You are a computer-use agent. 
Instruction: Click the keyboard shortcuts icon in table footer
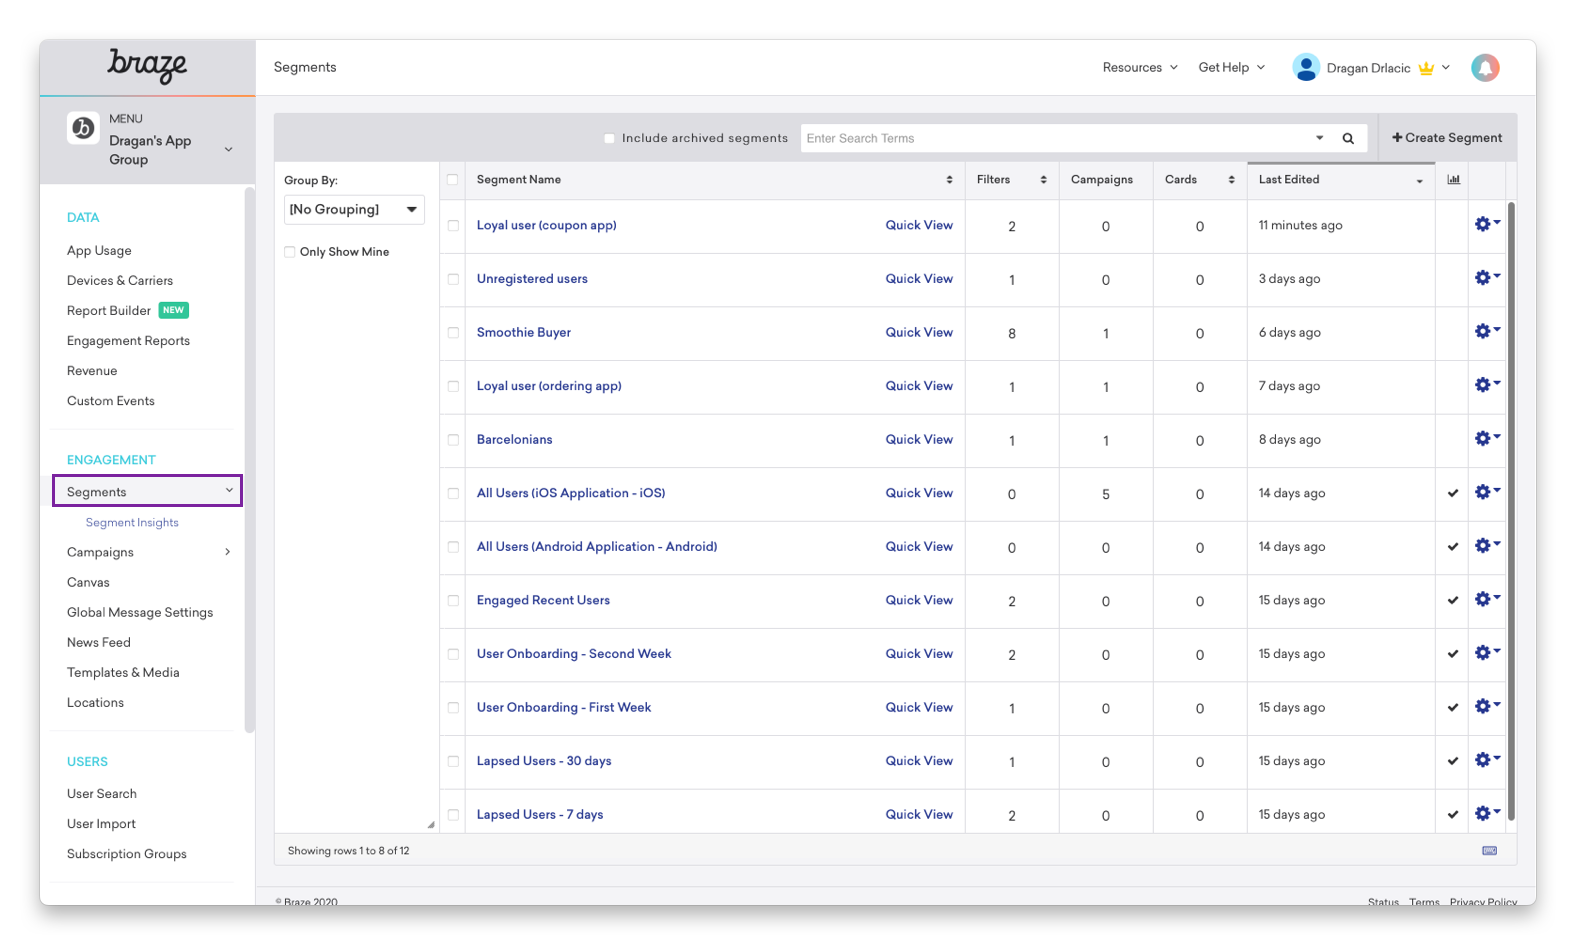(1490, 851)
